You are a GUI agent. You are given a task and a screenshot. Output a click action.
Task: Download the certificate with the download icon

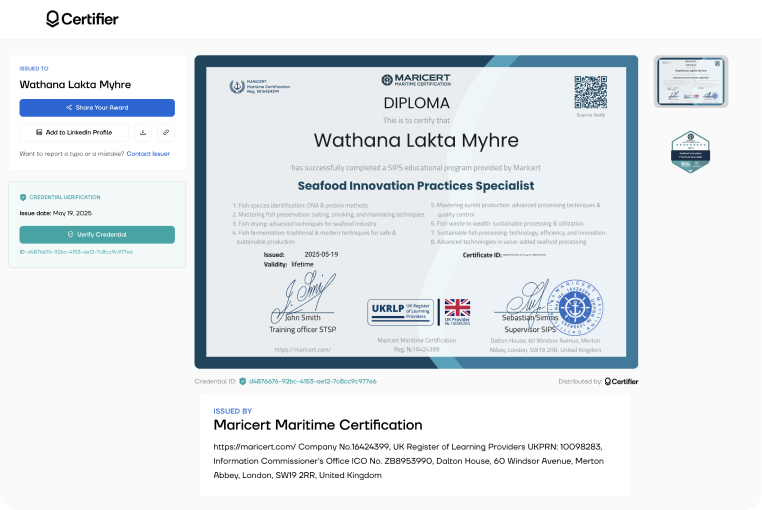(x=143, y=132)
